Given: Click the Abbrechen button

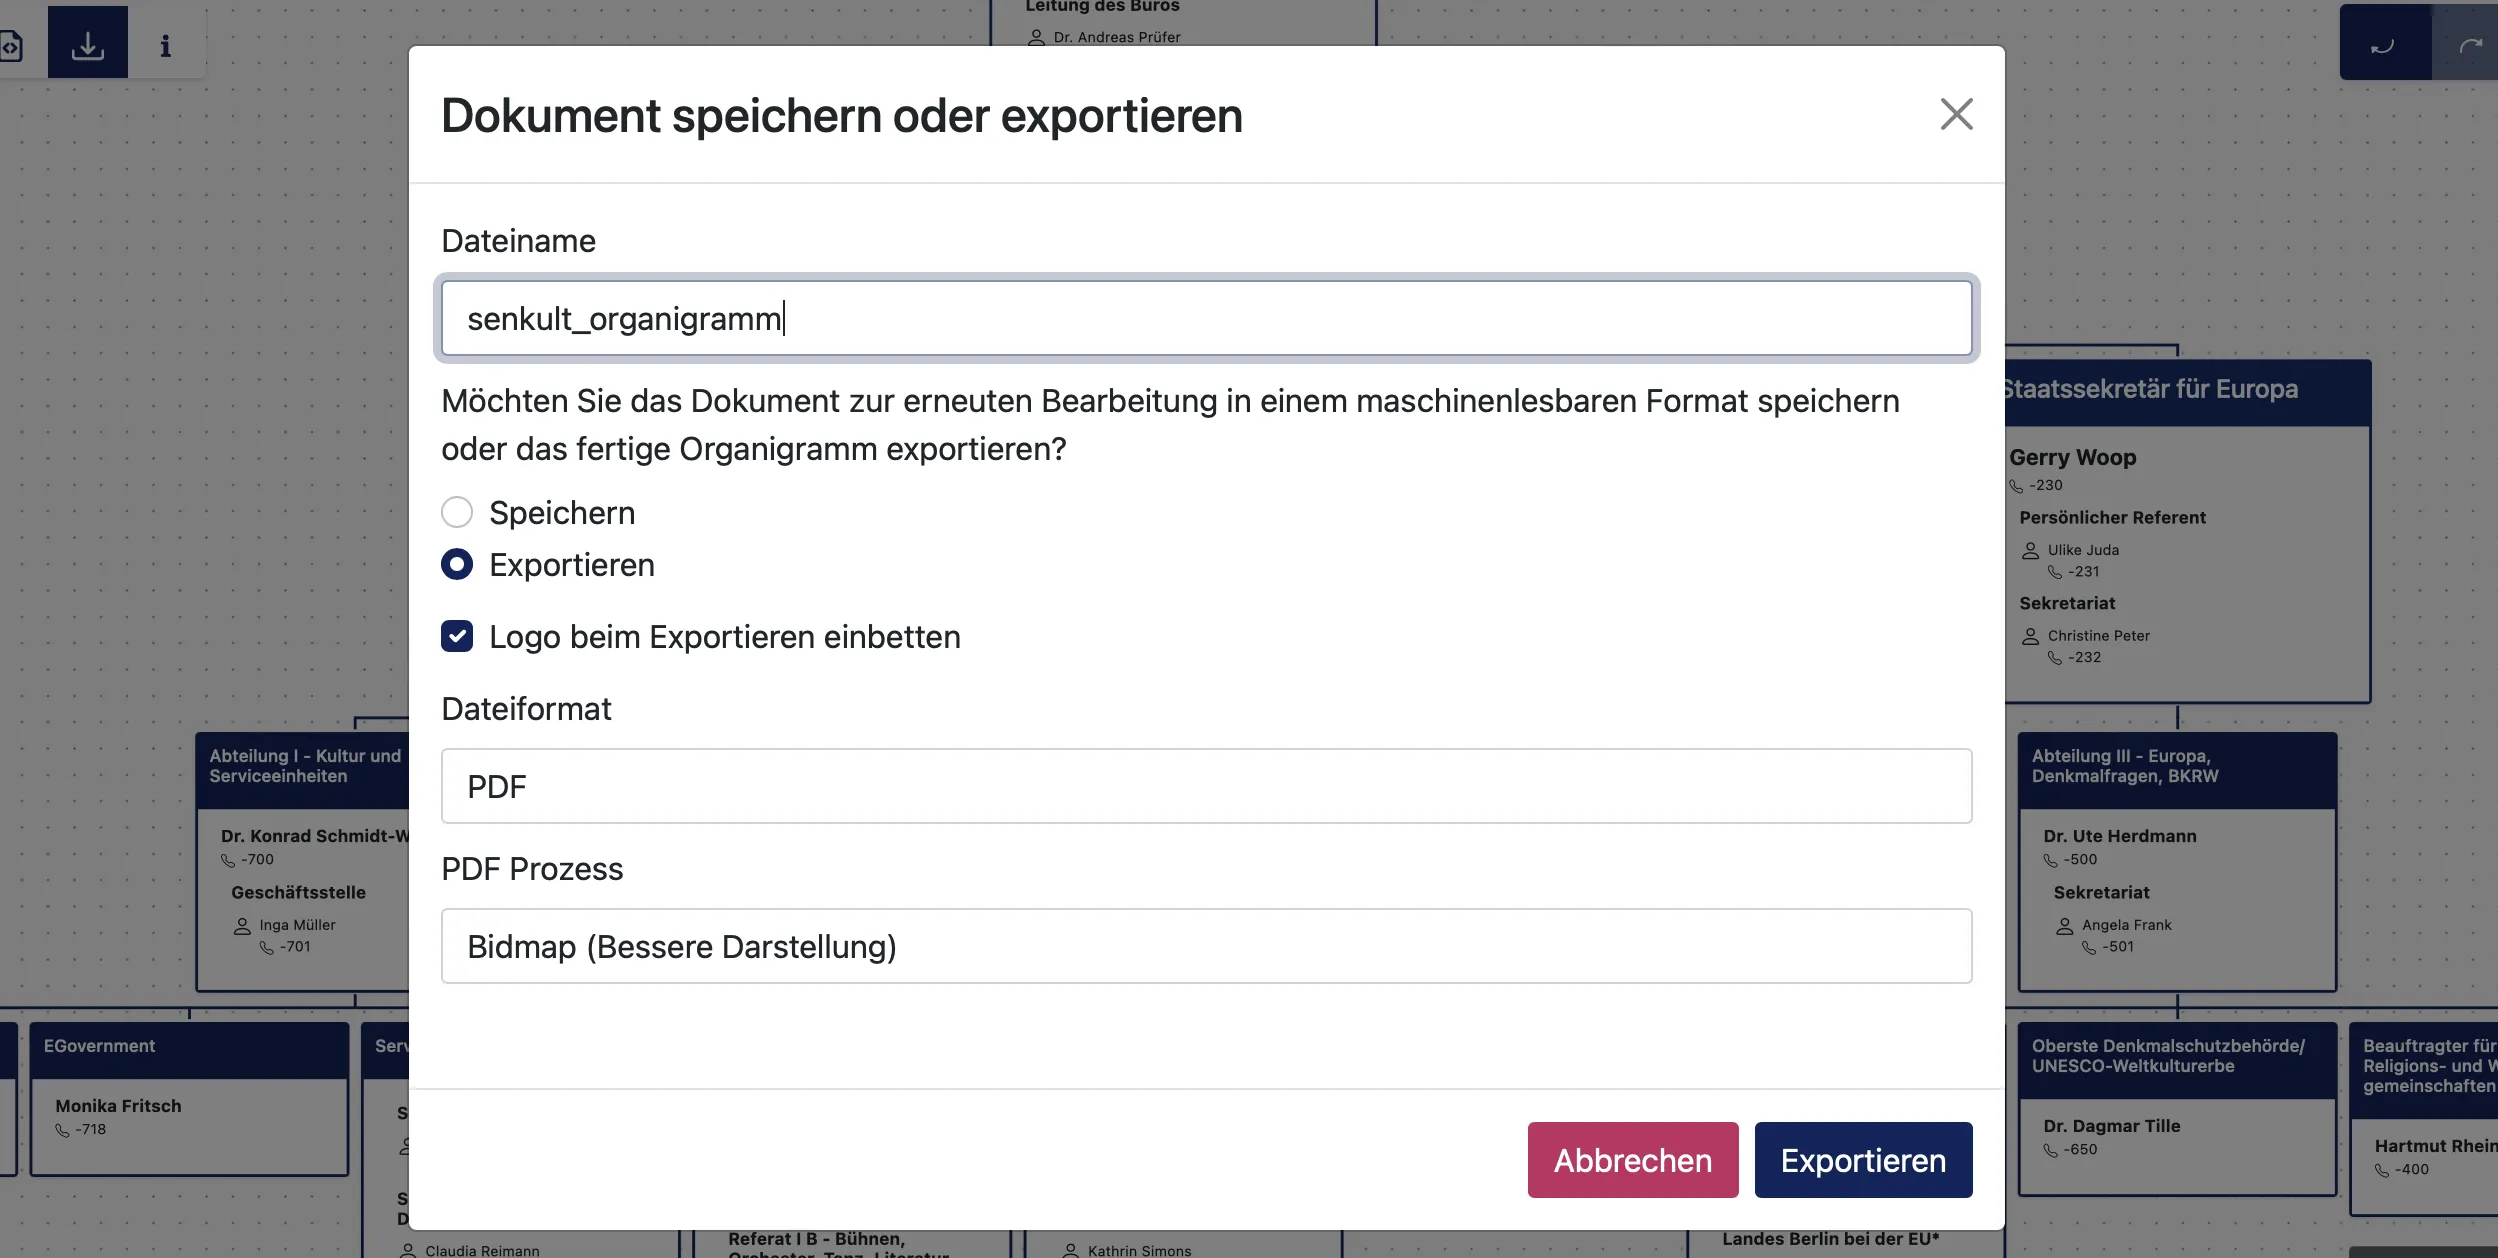Looking at the screenshot, I should tap(1632, 1160).
